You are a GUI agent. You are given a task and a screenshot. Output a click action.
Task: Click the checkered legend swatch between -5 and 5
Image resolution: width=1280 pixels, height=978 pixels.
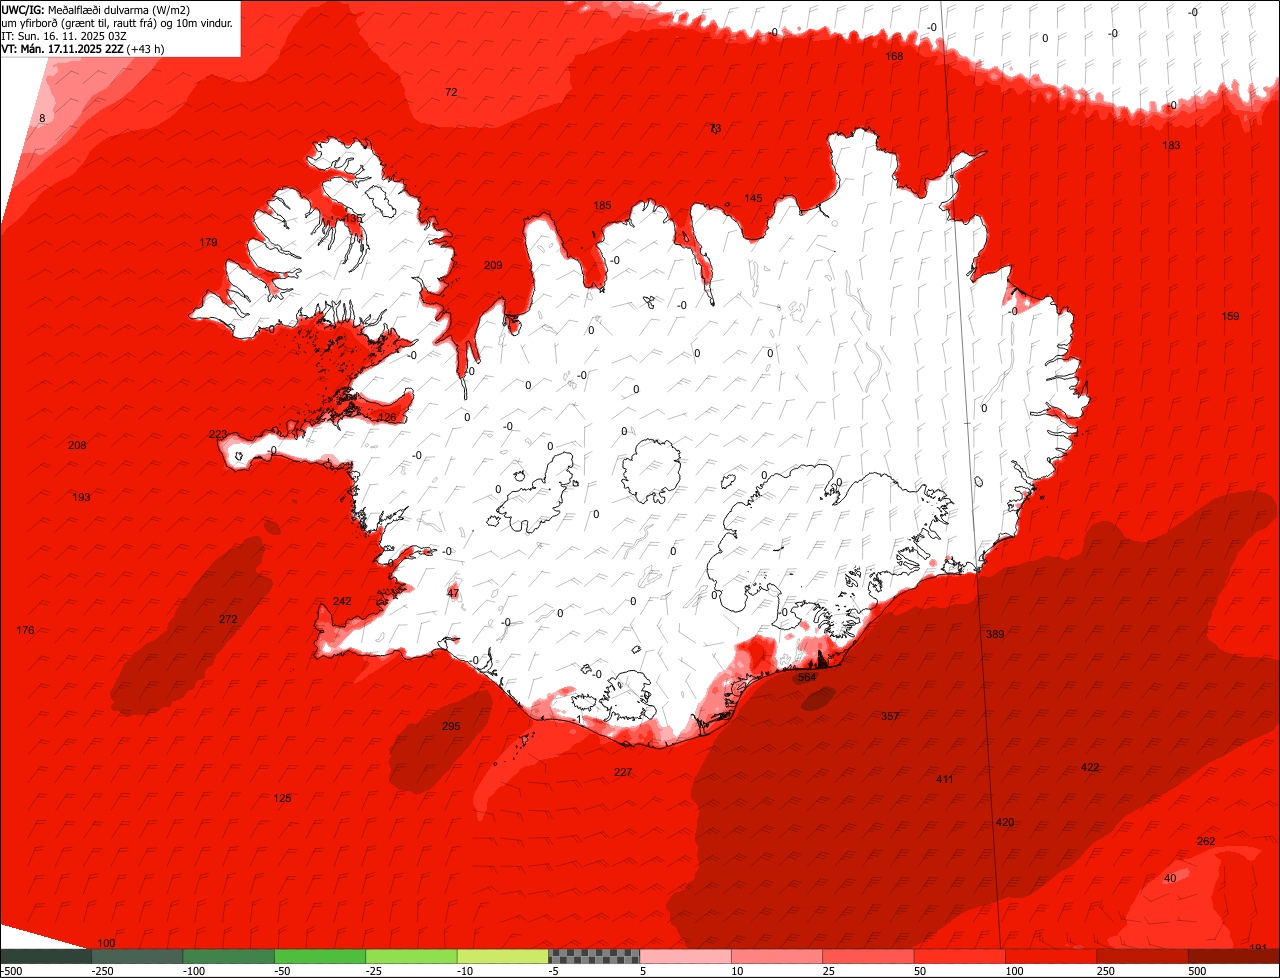tap(594, 955)
